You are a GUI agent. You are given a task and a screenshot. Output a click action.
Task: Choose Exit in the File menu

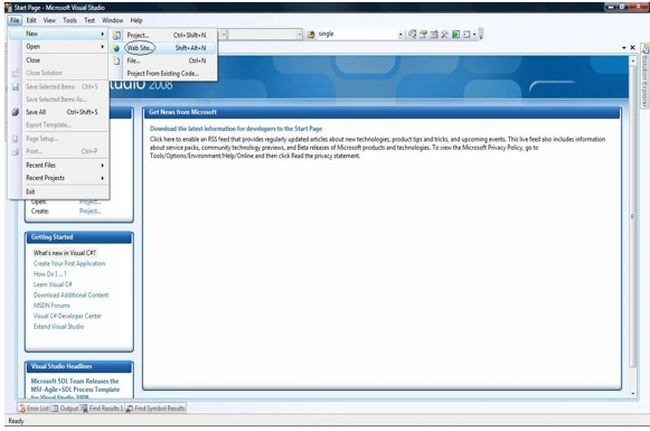click(x=58, y=192)
